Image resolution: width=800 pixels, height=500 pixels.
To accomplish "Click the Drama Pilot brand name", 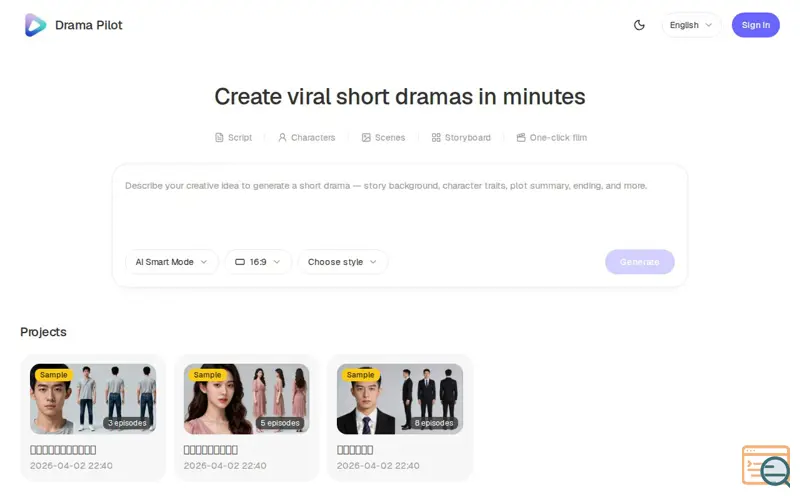I will (x=89, y=25).
